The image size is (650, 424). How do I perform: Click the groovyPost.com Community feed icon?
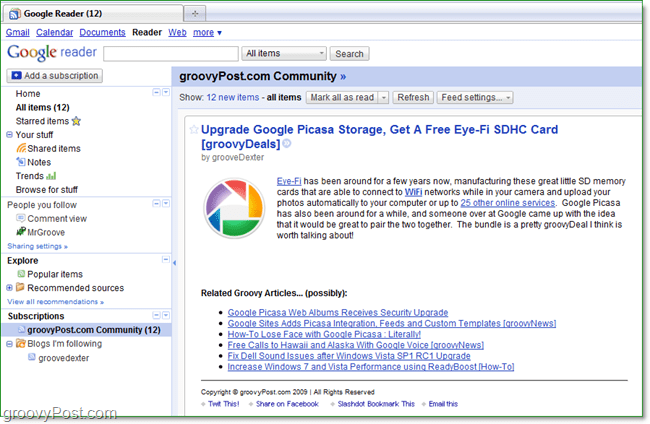[21, 330]
